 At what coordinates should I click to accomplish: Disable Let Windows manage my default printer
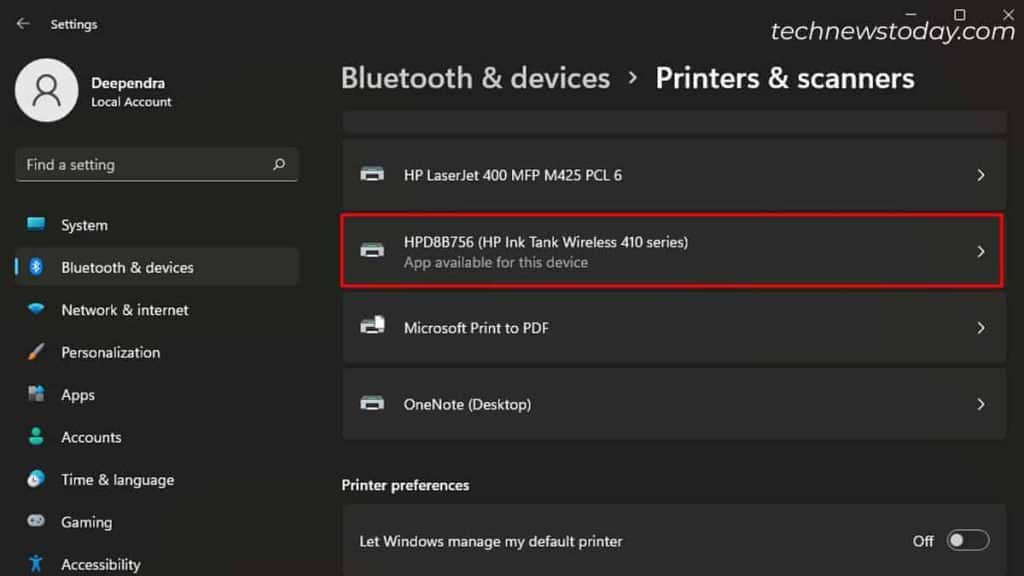(967, 540)
